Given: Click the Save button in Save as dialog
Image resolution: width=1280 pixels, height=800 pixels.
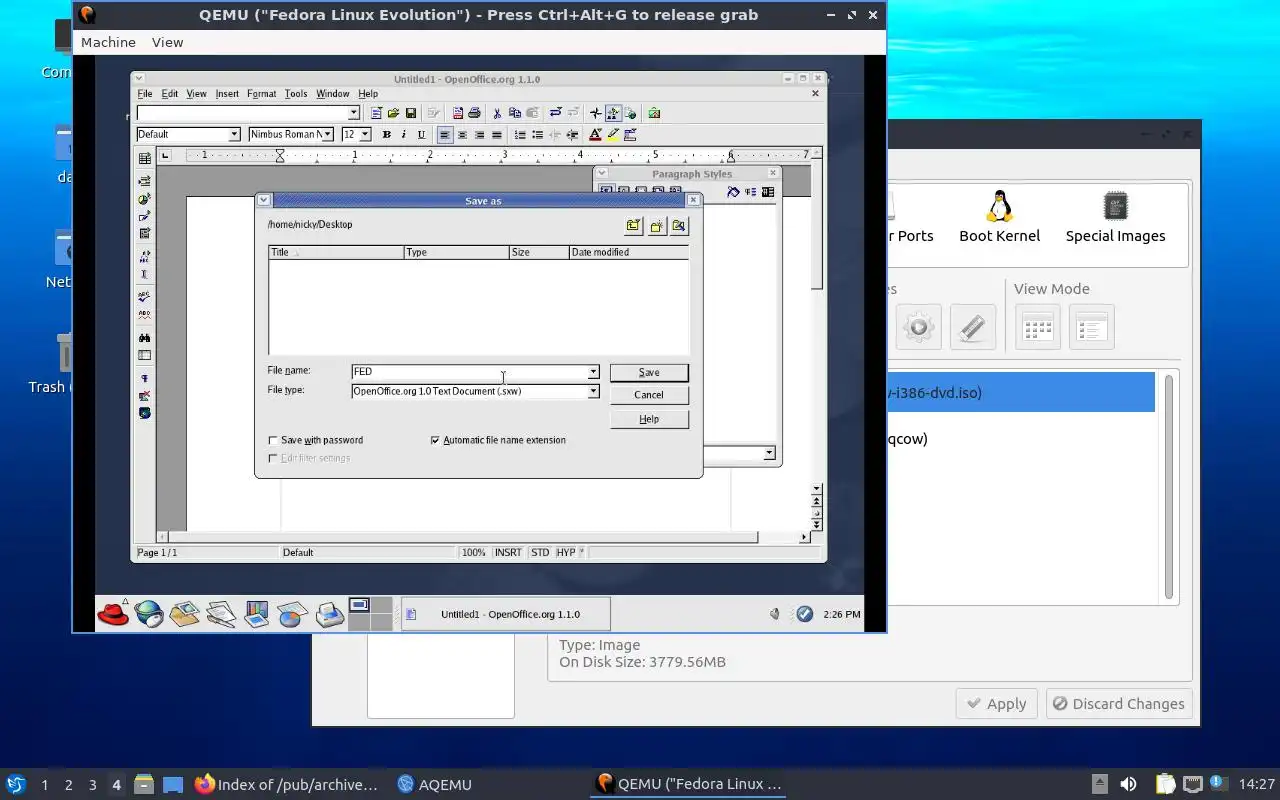Looking at the screenshot, I should (x=649, y=372).
